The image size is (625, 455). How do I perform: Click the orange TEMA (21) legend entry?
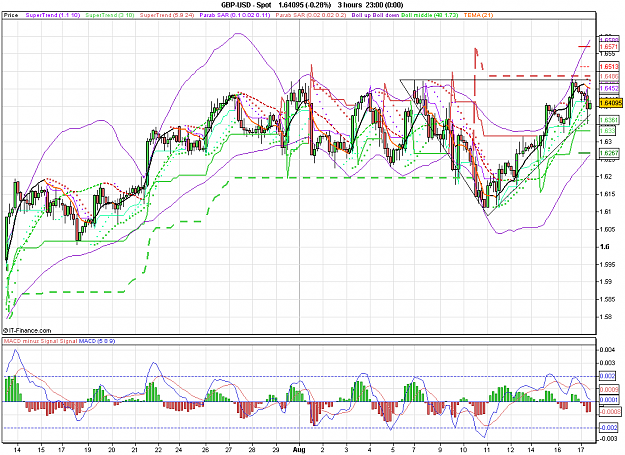(478, 15)
